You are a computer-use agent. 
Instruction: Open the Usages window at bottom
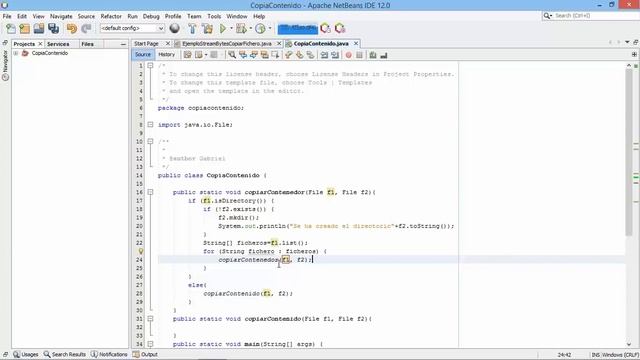pos(26,354)
